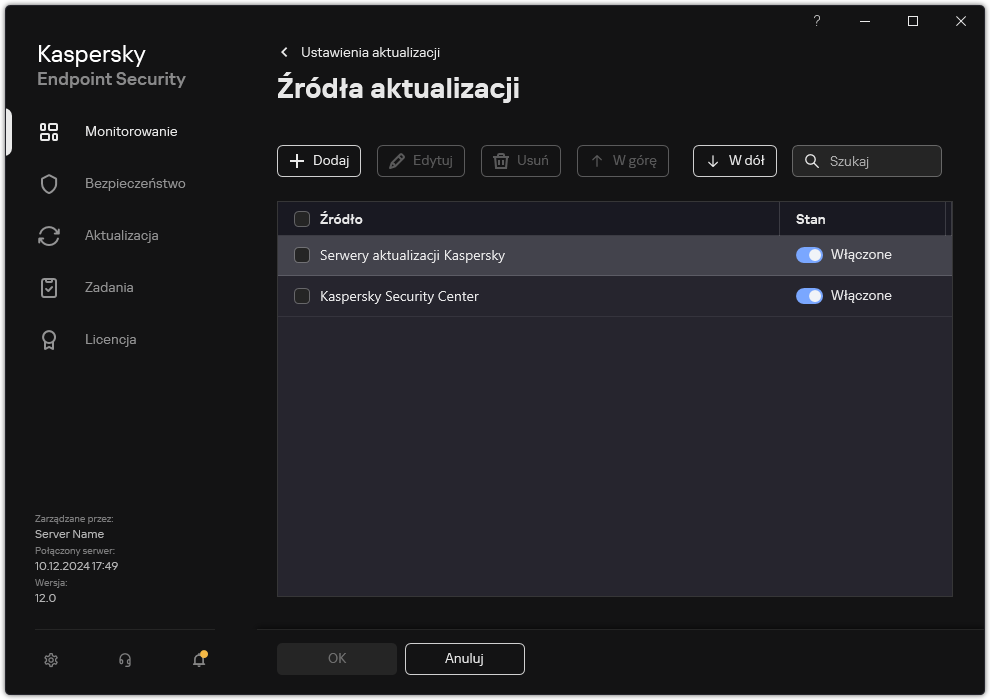Screen dimensions: 990x700
Task: Click the support headset icon
Action: pyautogui.click(x=125, y=660)
